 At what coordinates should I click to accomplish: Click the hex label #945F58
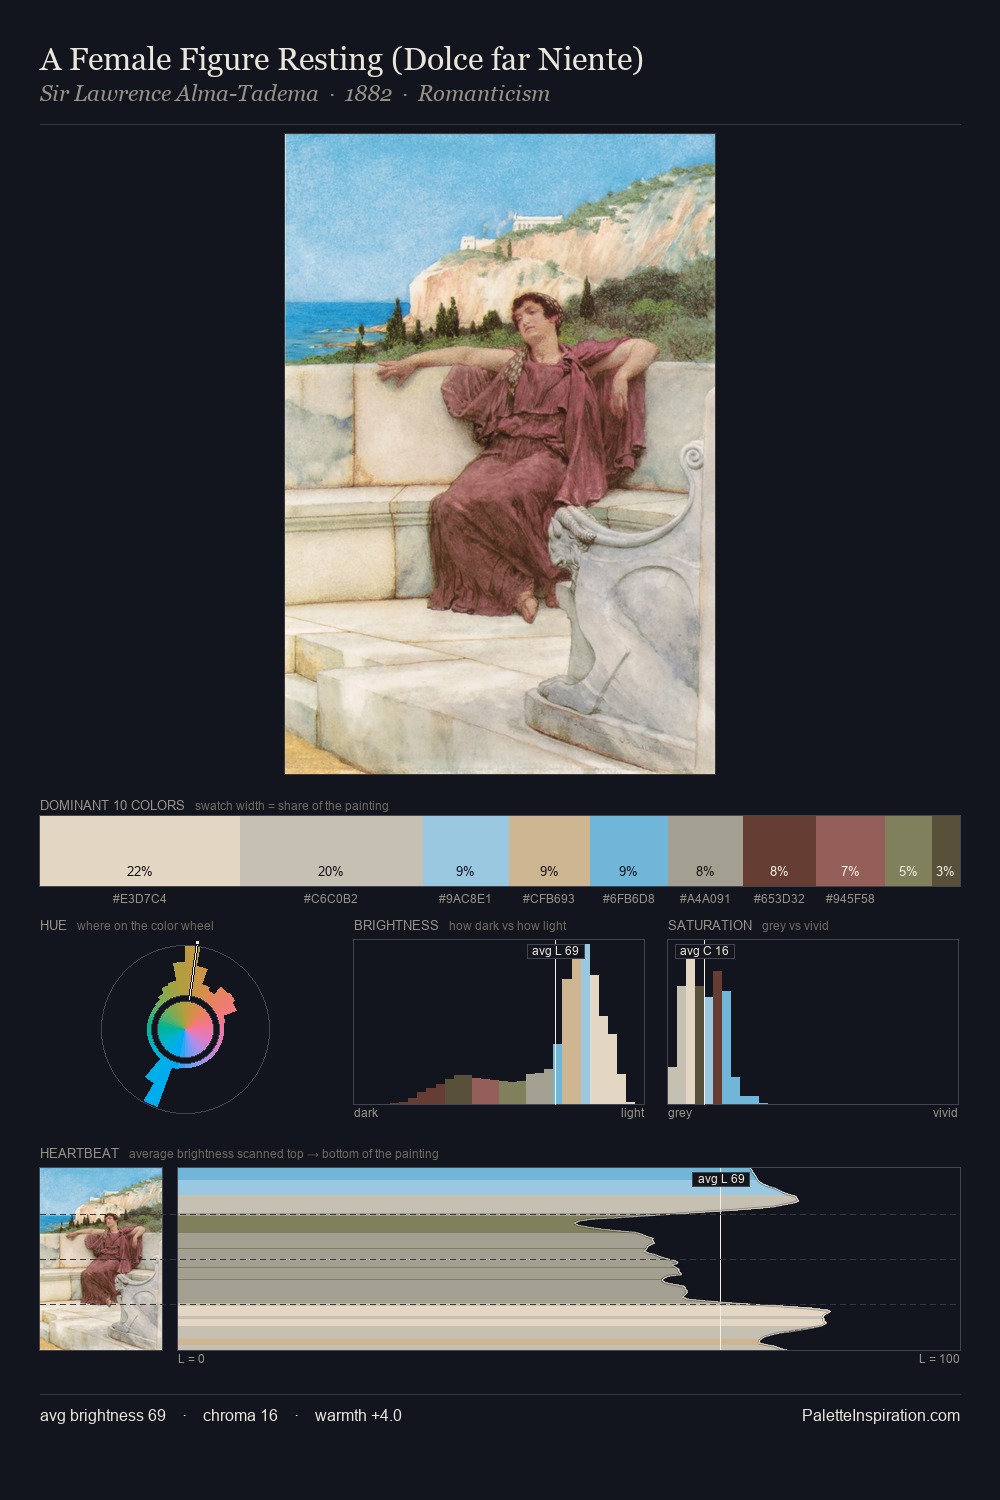[x=850, y=899]
